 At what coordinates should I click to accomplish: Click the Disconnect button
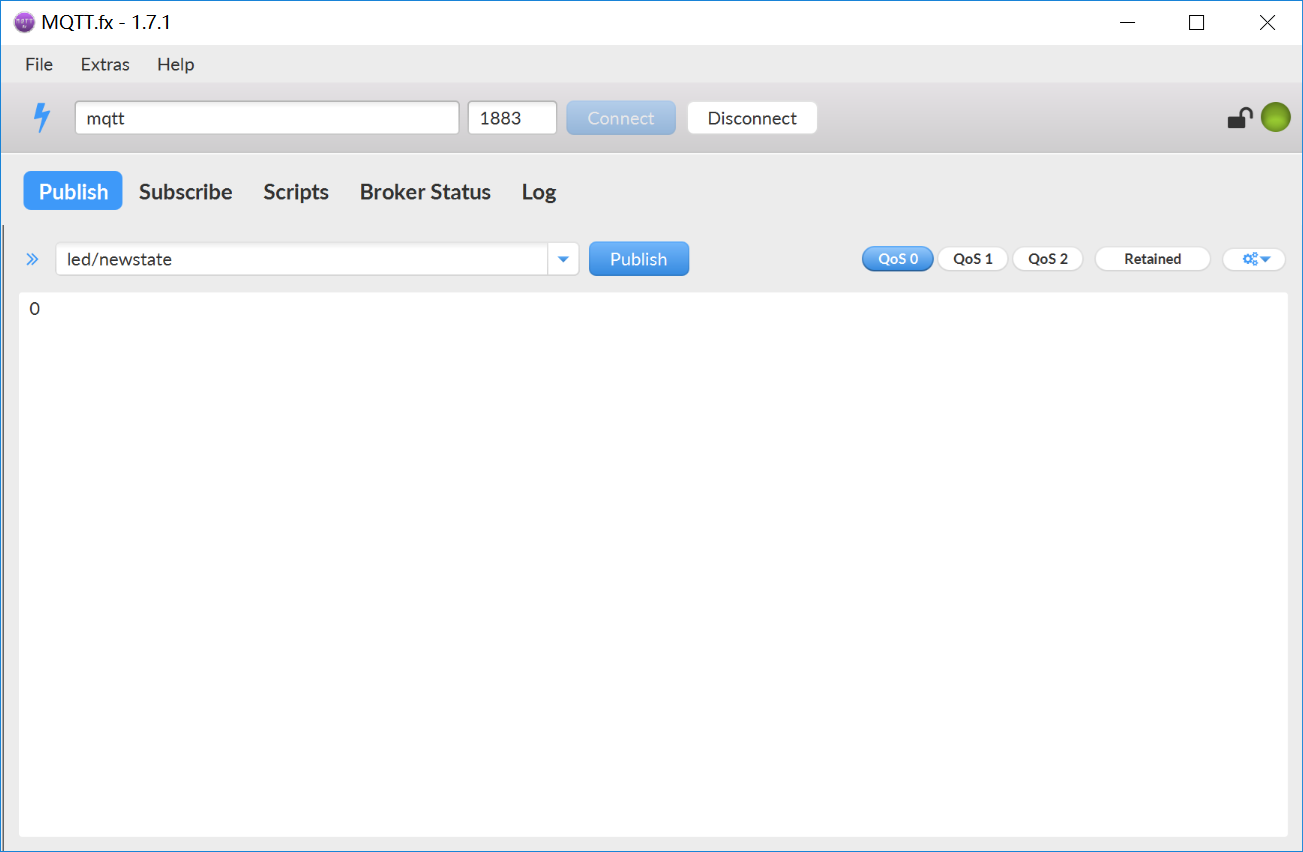[752, 118]
